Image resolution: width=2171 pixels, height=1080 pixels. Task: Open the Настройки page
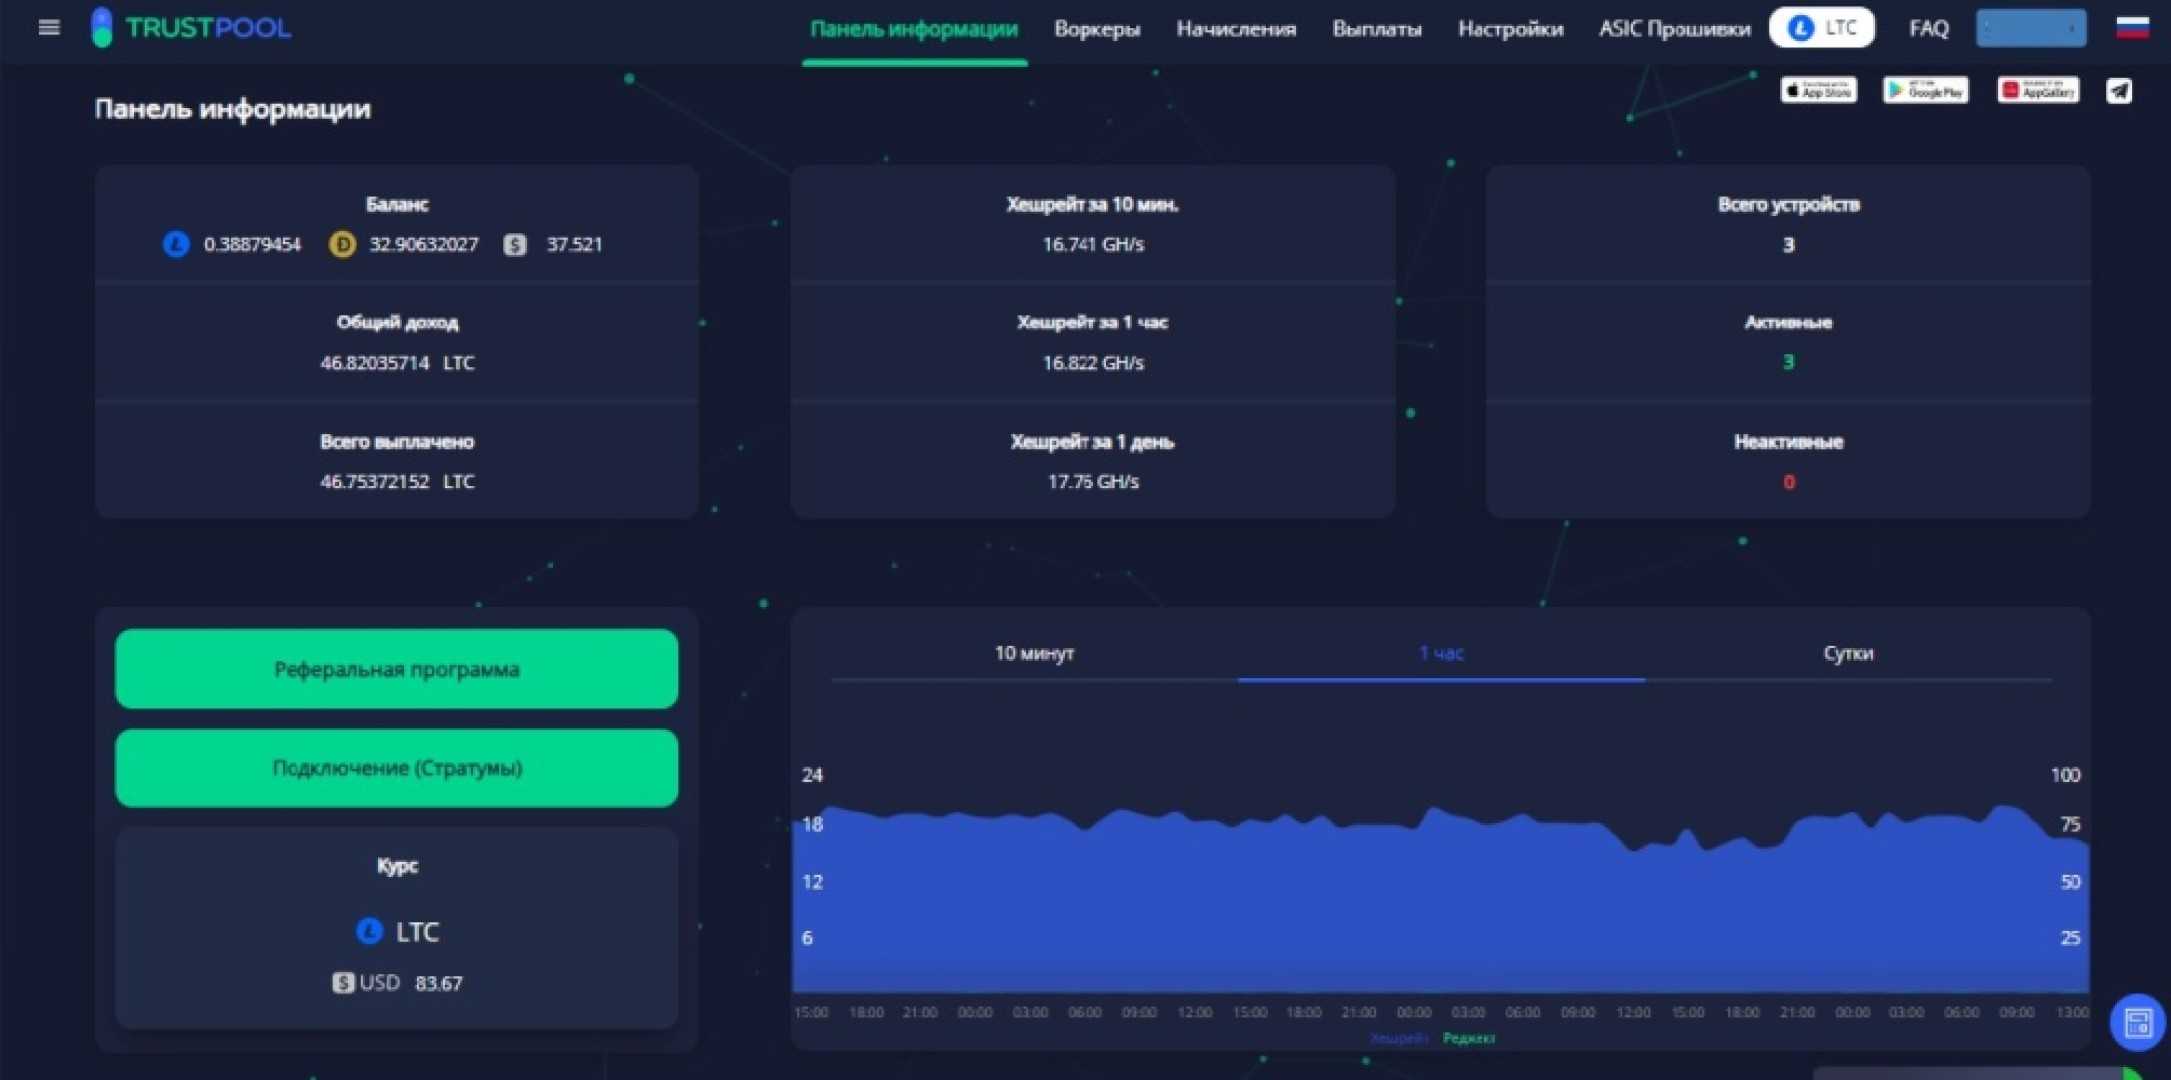(x=1510, y=29)
